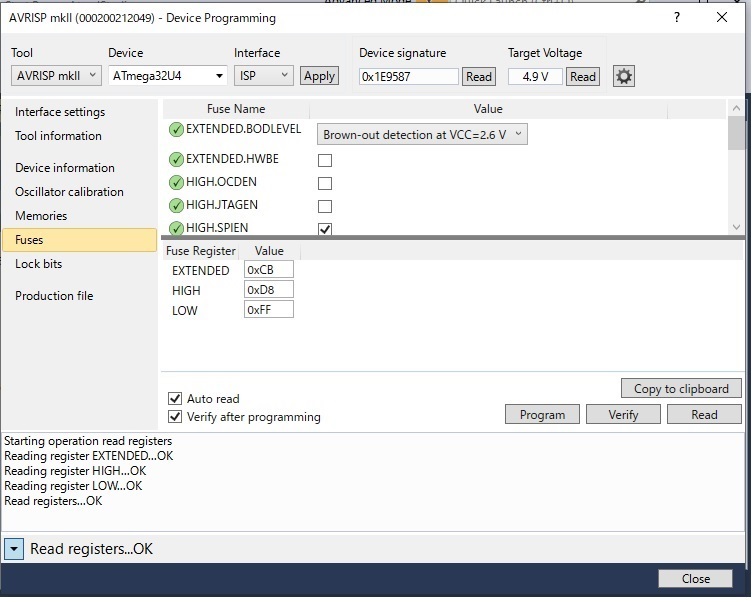The height and width of the screenshot is (602, 754).
Task: Click the Device signature field 0x1E9587
Action: 409,76
